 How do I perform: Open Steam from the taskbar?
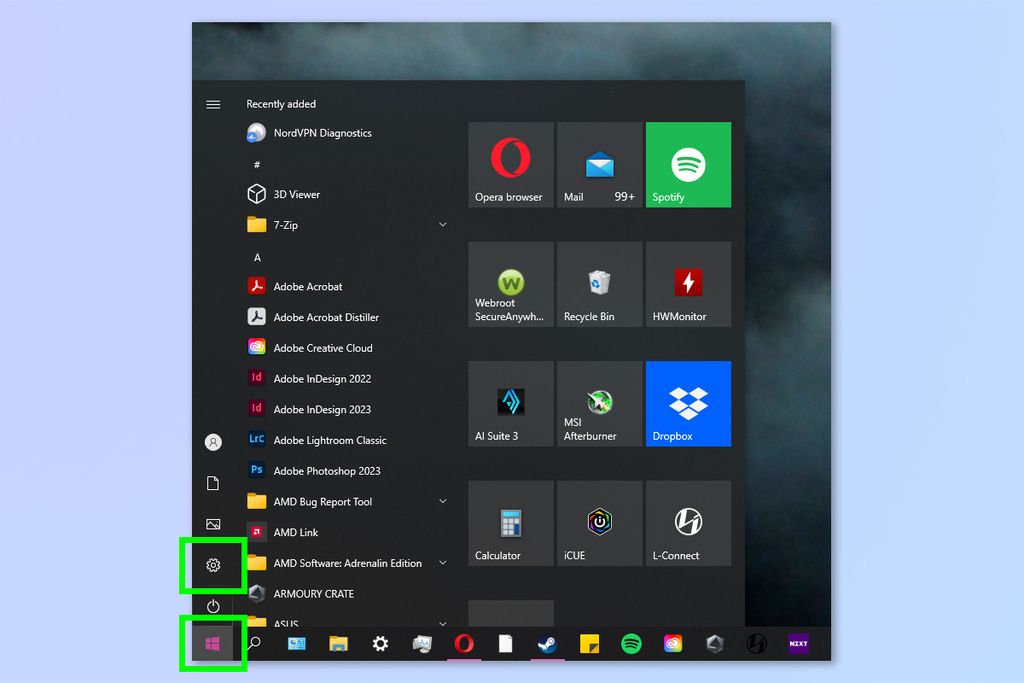(547, 644)
